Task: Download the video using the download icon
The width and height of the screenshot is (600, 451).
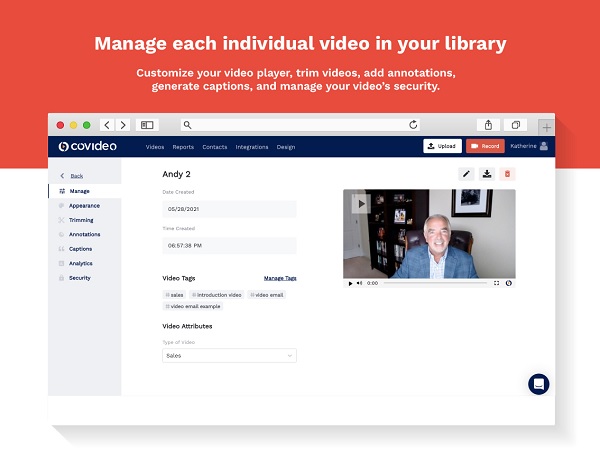Action: (487, 174)
